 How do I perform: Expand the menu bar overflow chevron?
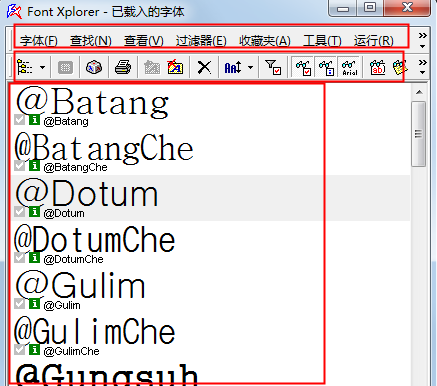pyautogui.click(x=423, y=40)
